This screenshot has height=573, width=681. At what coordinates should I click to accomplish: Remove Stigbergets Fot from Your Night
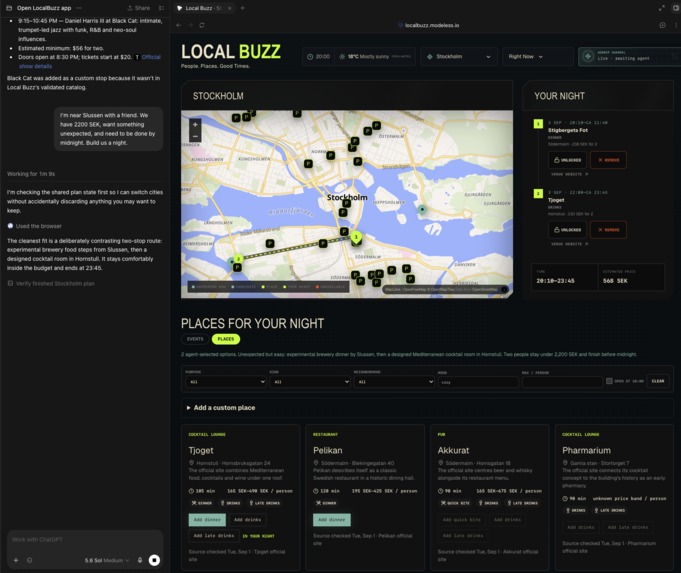click(608, 160)
